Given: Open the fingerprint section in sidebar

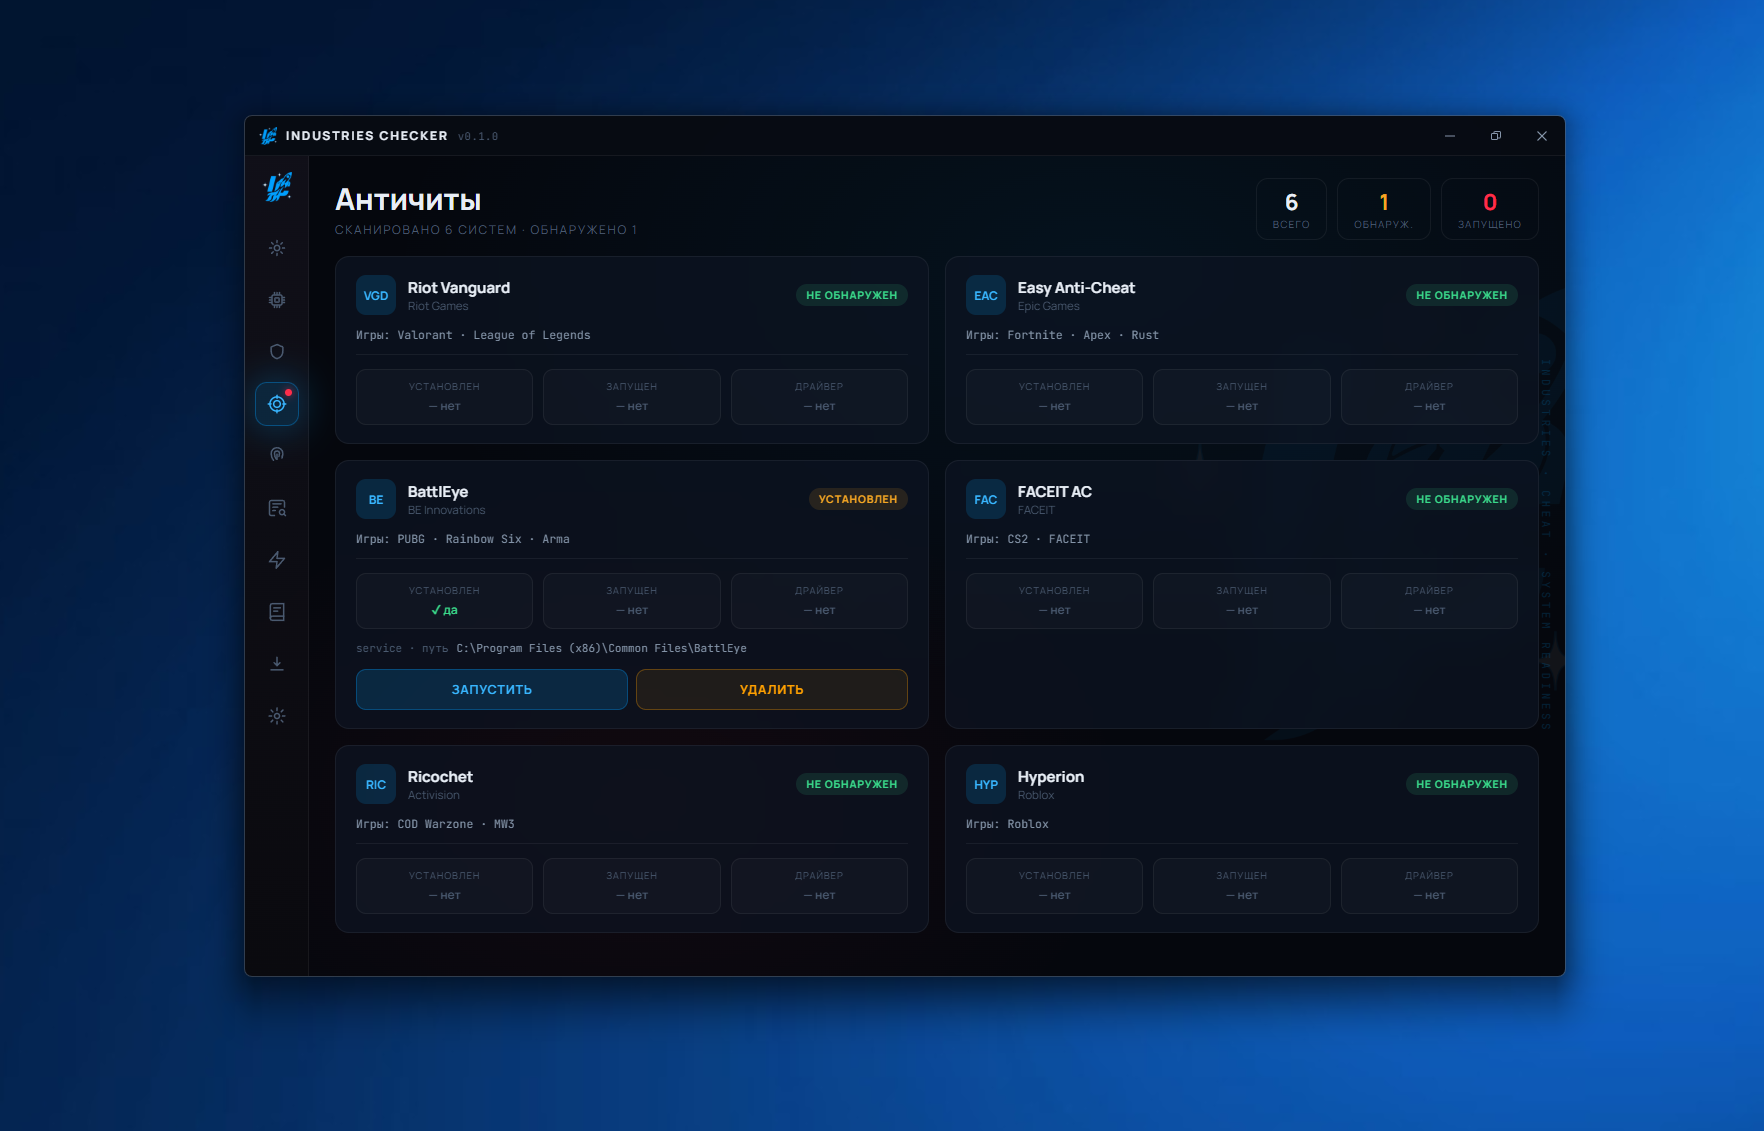Looking at the screenshot, I should click(x=277, y=455).
